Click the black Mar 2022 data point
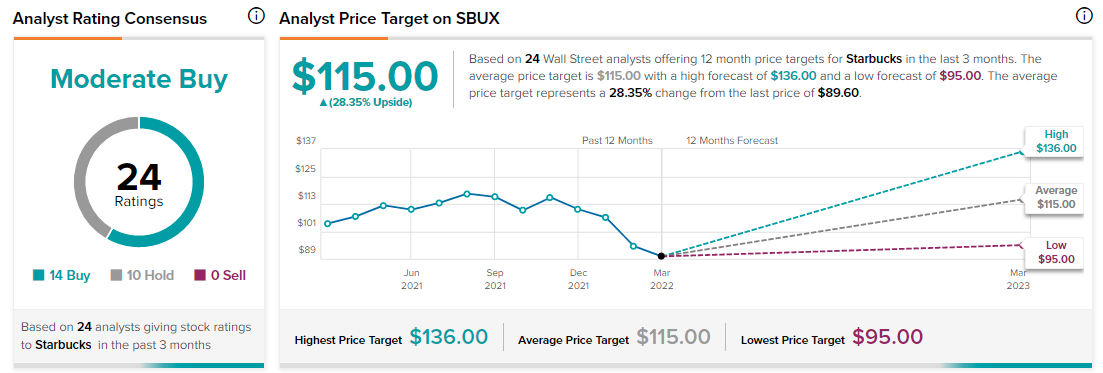Screen dimensions: 1103x373 661,255
